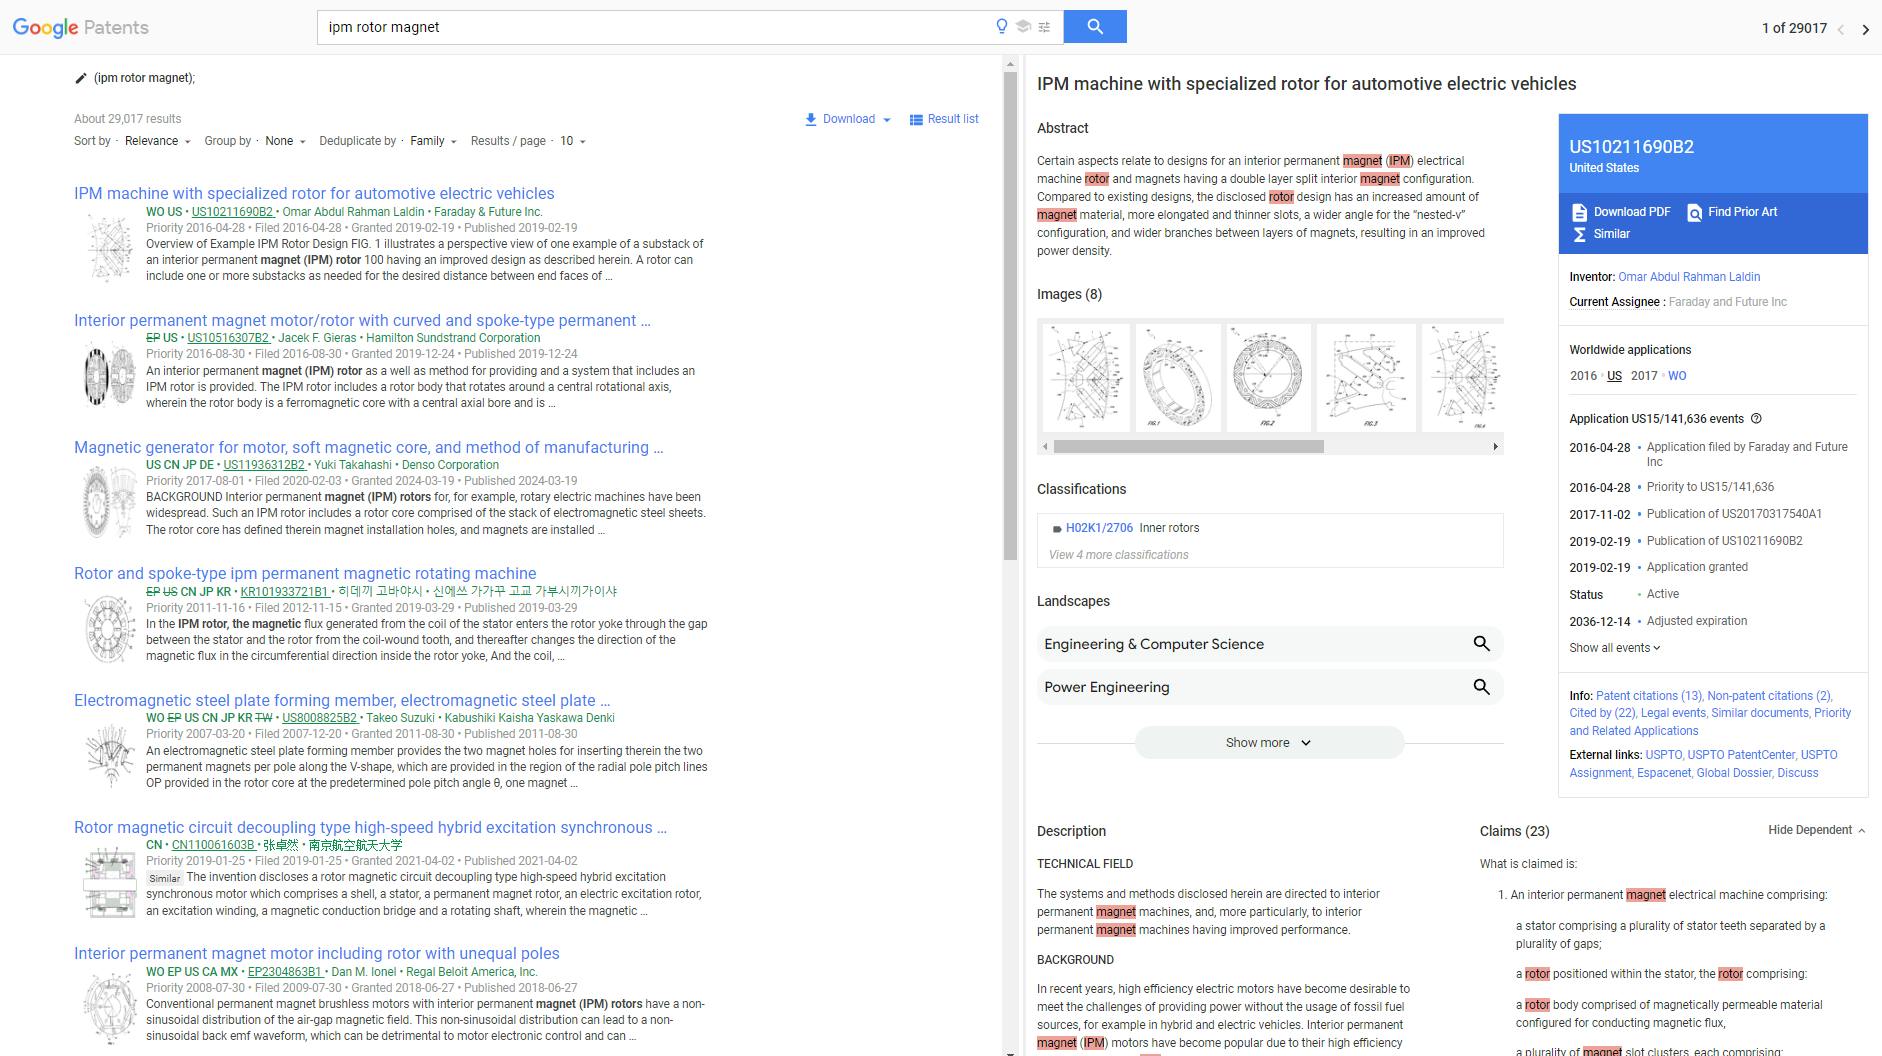
Task: Open Espacenet external link
Action: pyautogui.click(x=1663, y=773)
